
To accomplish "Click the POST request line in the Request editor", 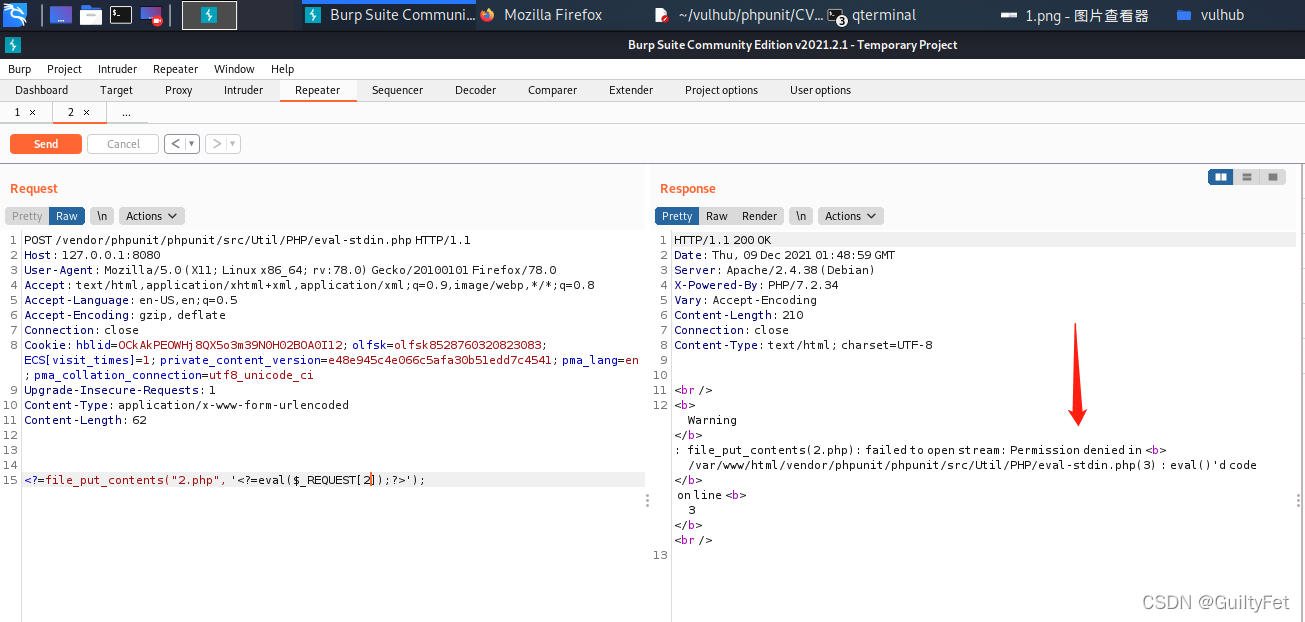I will click(x=247, y=240).
